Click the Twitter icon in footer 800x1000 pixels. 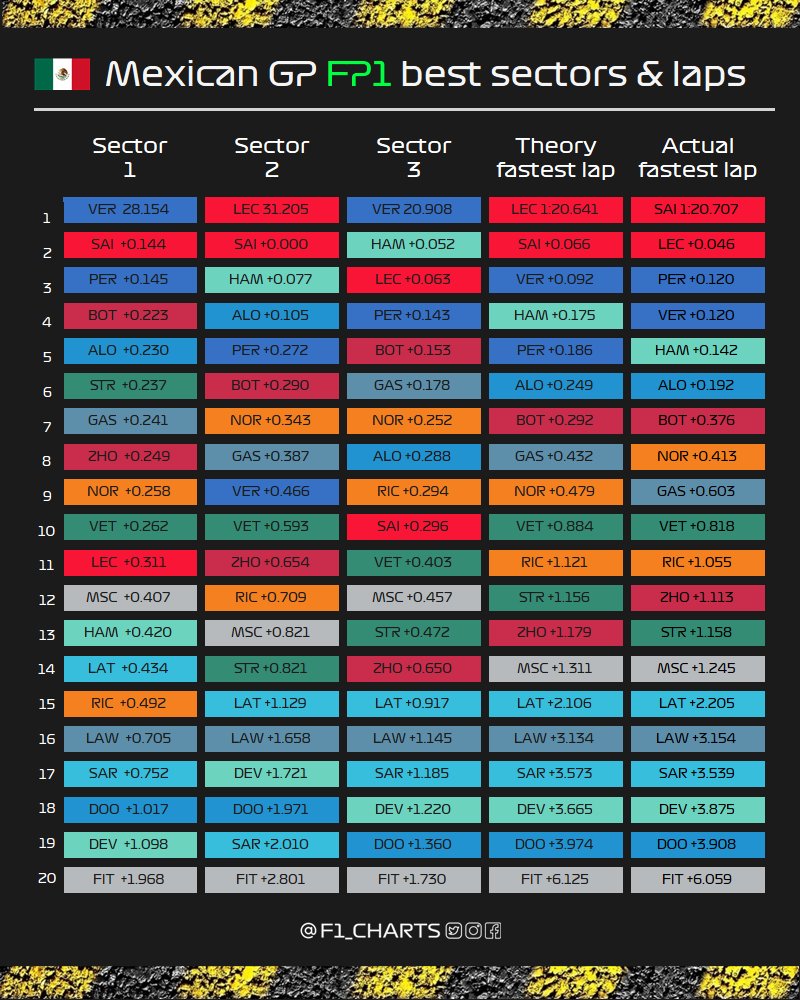coord(454,930)
